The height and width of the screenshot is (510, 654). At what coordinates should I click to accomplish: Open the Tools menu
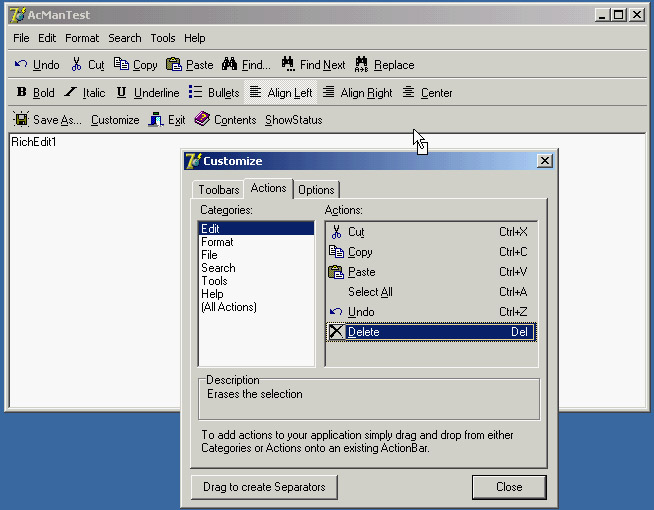(x=162, y=38)
